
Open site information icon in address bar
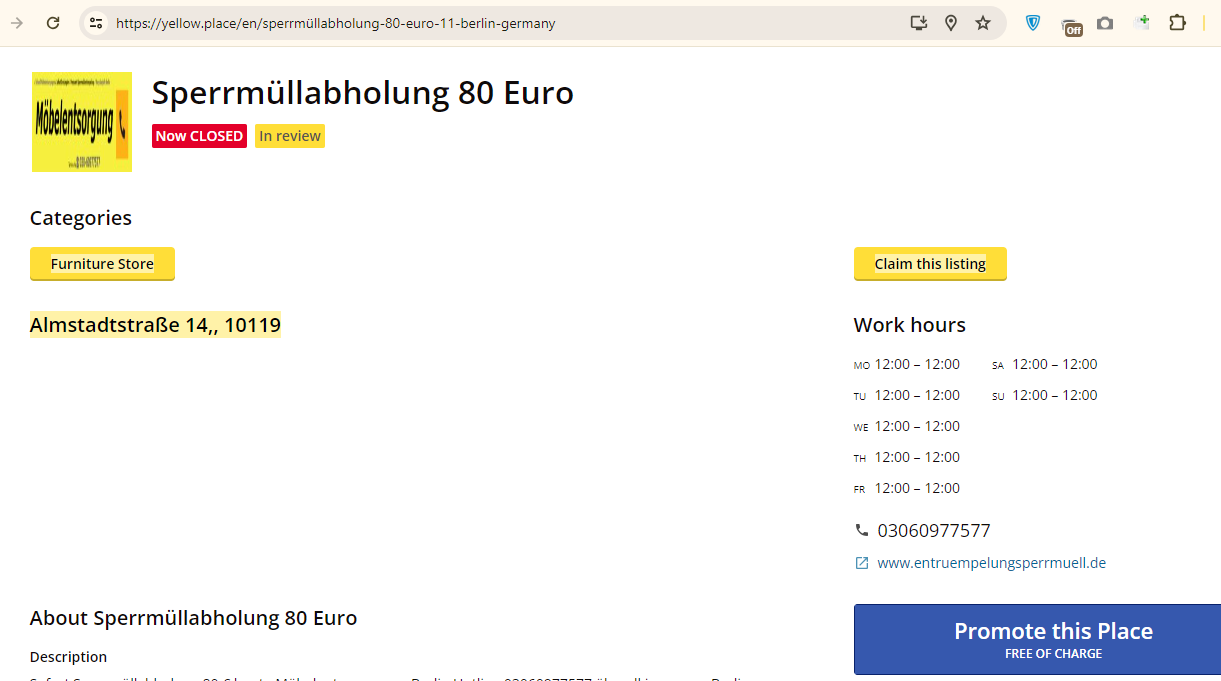[95, 23]
